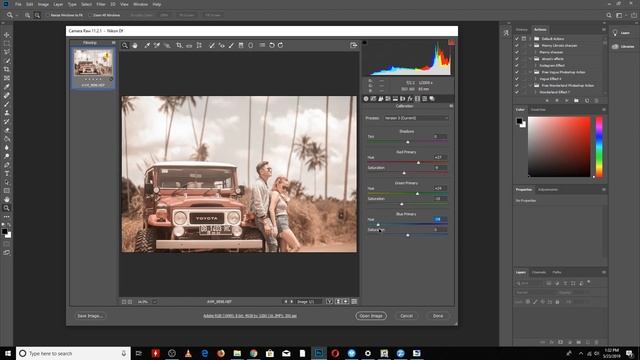
Task: Toggle checkmark for Vogue Effect 4 action
Action: click(517, 79)
